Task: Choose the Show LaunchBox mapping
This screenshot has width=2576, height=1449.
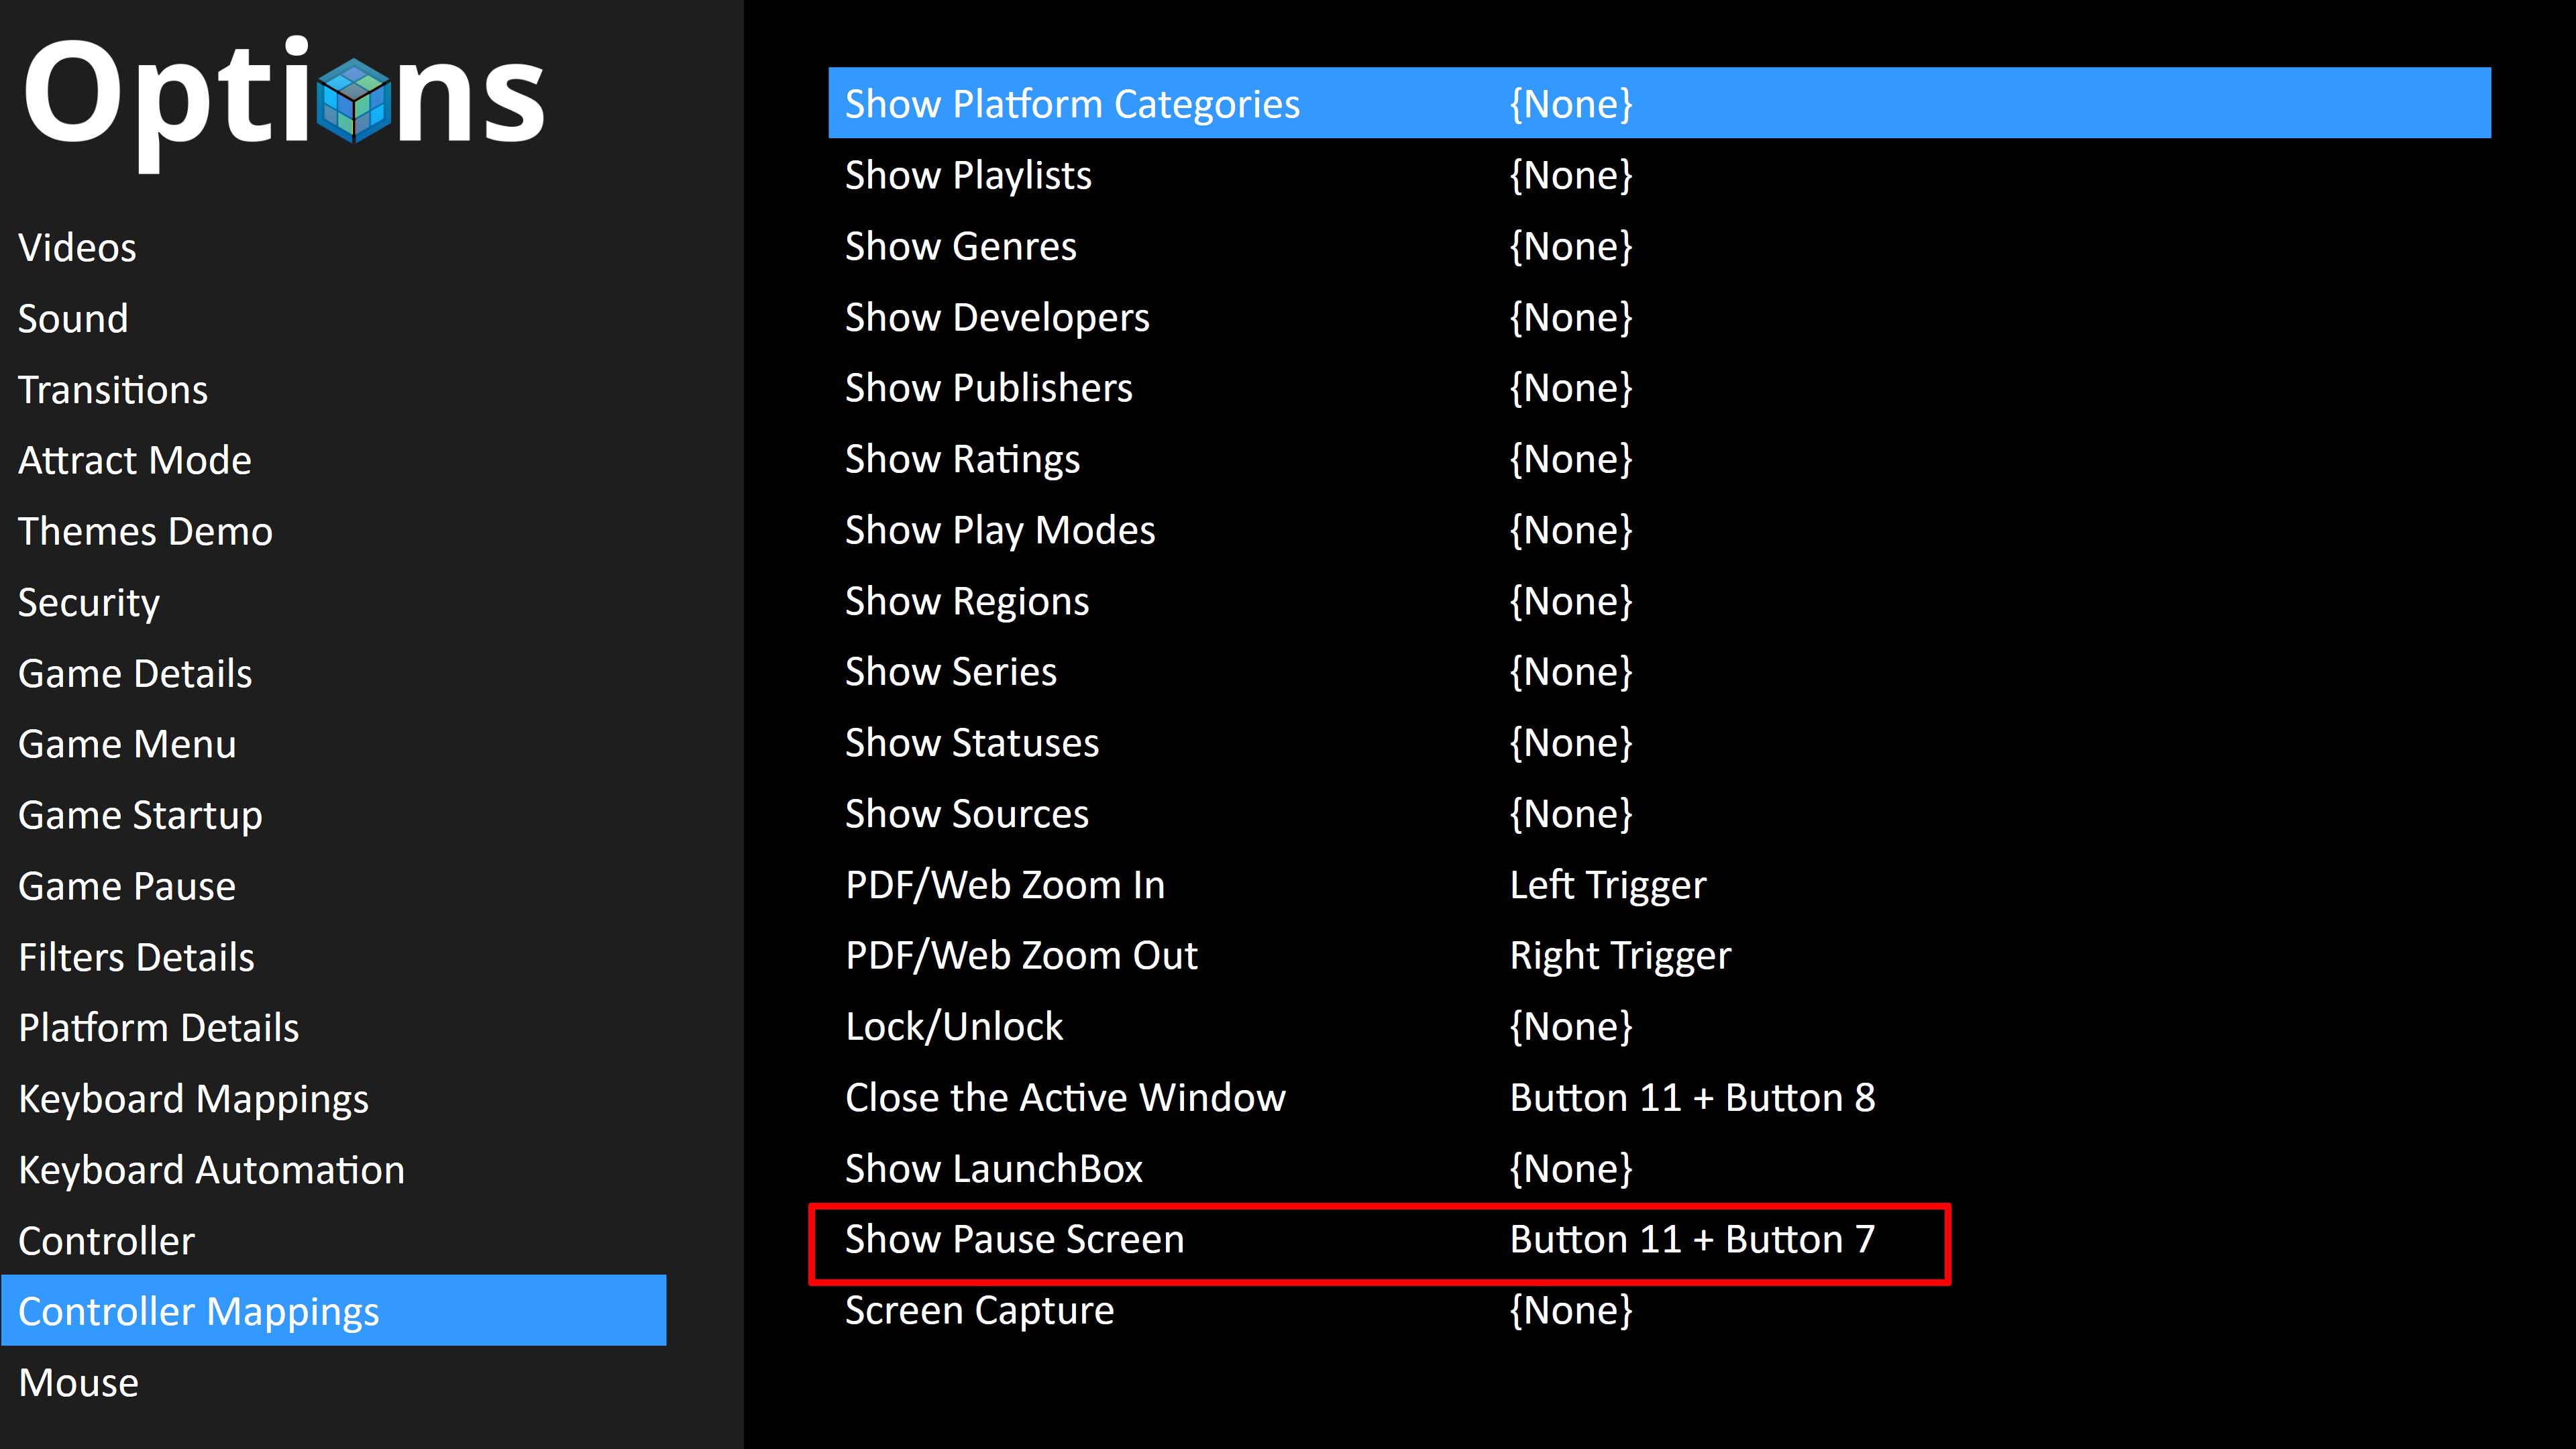Action: coord(1659,1169)
